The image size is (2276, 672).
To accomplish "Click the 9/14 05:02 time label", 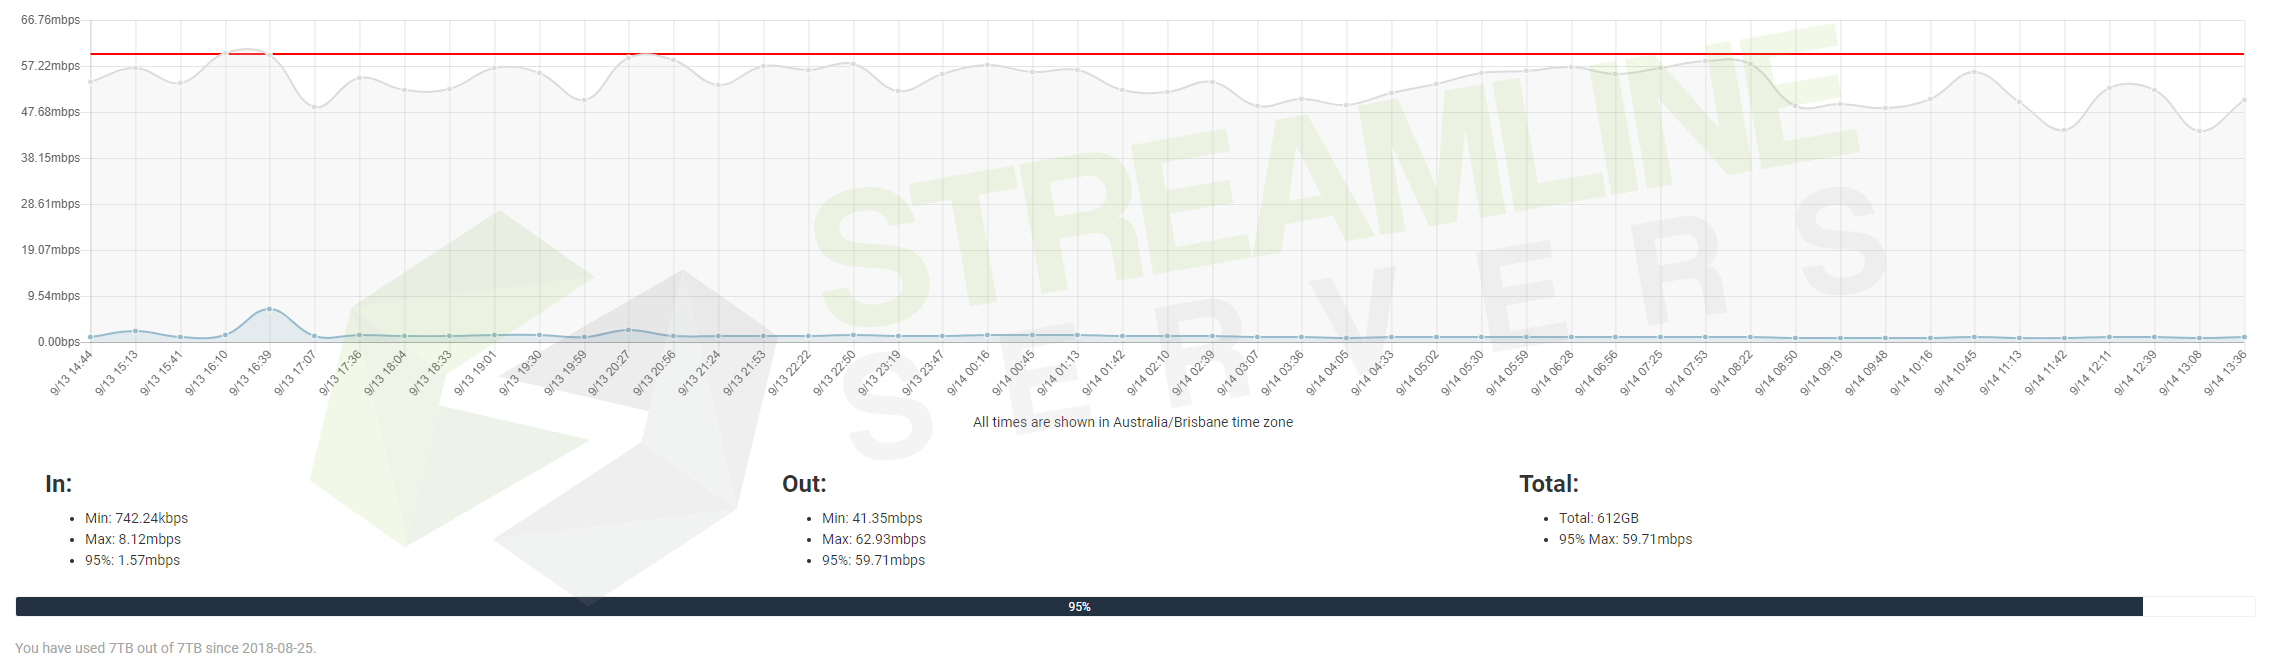I will pos(1417,373).
